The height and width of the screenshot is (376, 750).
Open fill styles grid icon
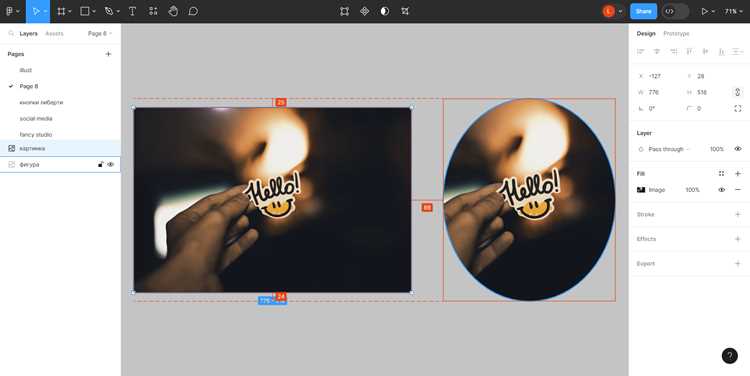tap(721, 174)
